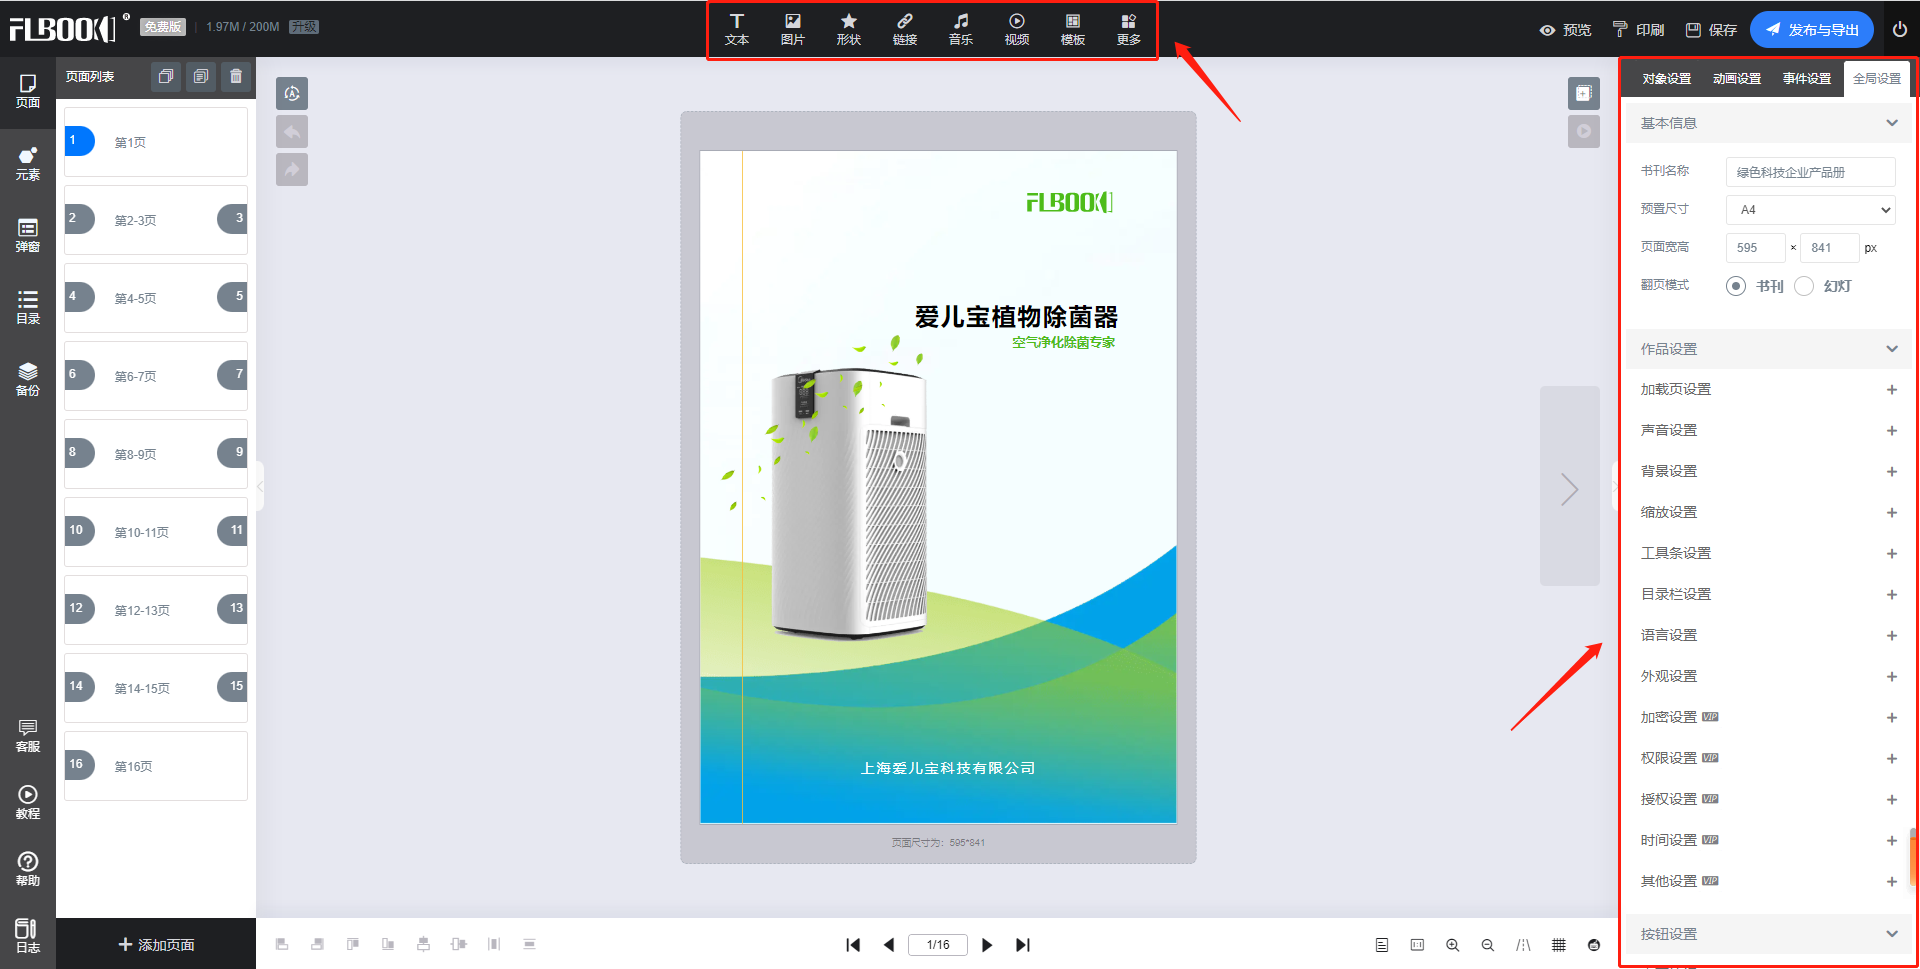
Task: Open the 教程 tutorial
Action: coord(28,803)
